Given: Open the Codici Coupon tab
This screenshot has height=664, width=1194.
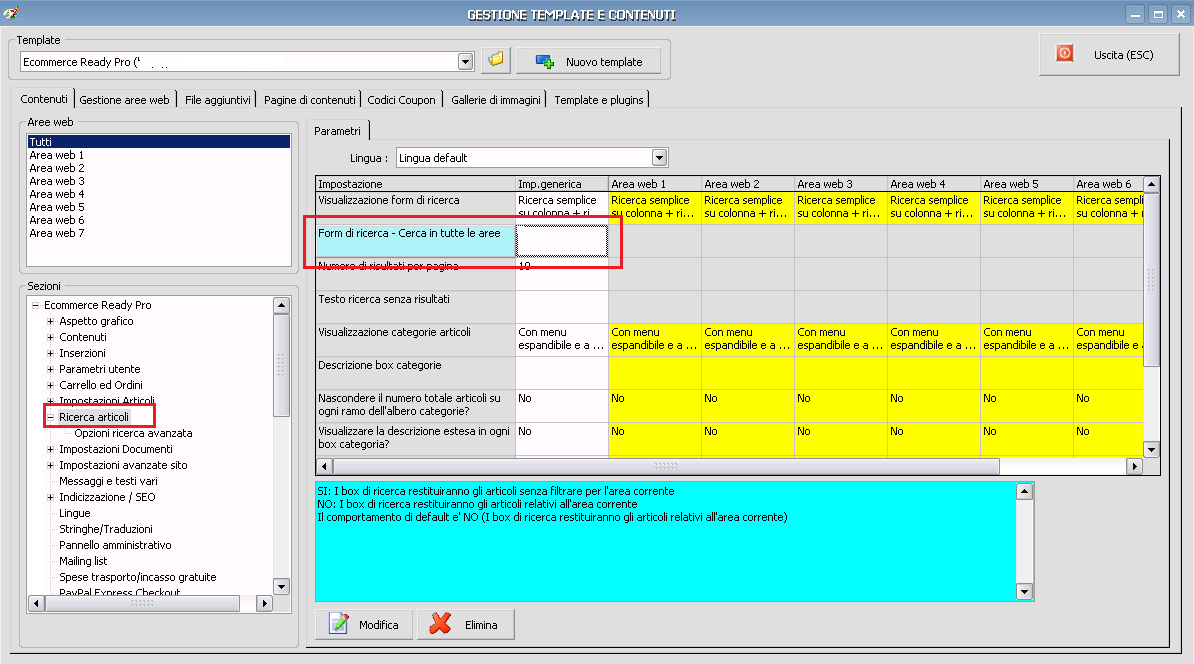Looking at the screenshot, I should 401,100.
